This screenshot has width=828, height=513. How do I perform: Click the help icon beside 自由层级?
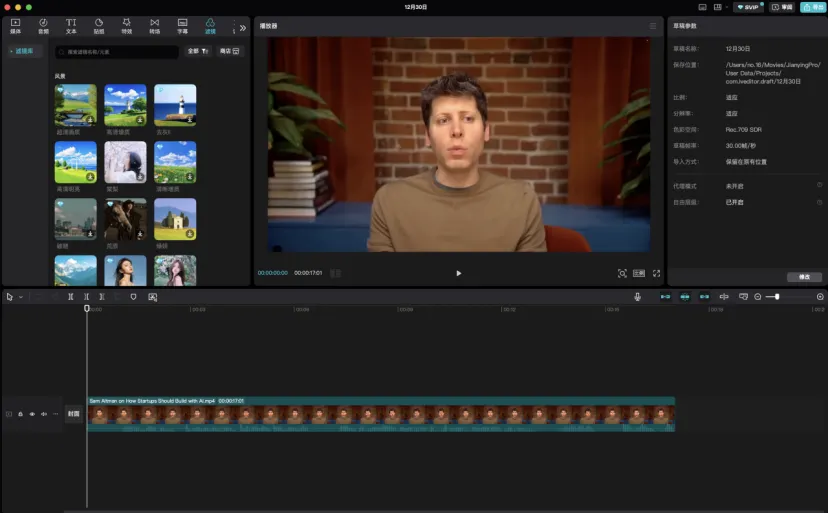pos(820,202)
